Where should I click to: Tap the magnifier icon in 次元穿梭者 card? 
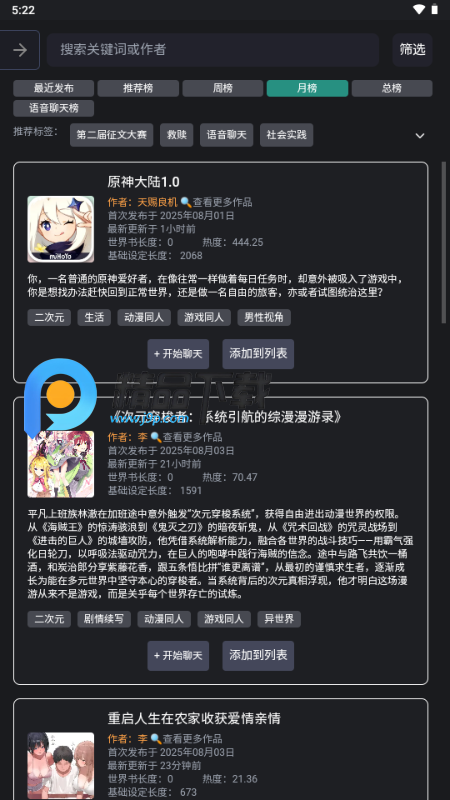[x=156, y=437]
